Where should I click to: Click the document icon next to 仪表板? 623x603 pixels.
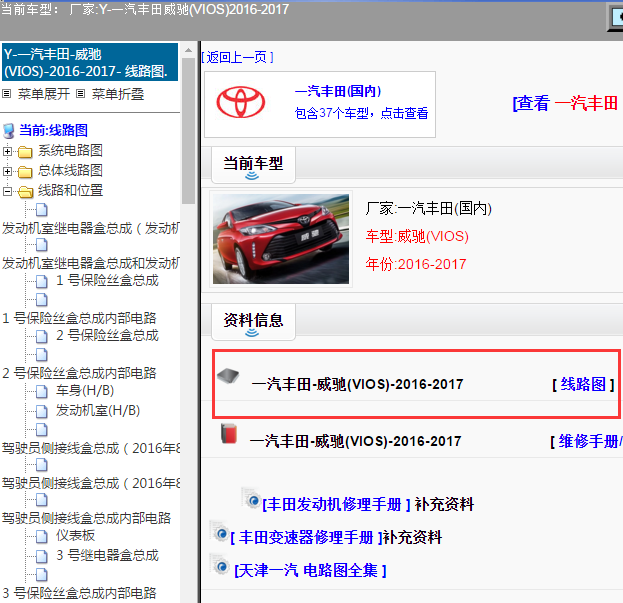click(x=42, y=536)
